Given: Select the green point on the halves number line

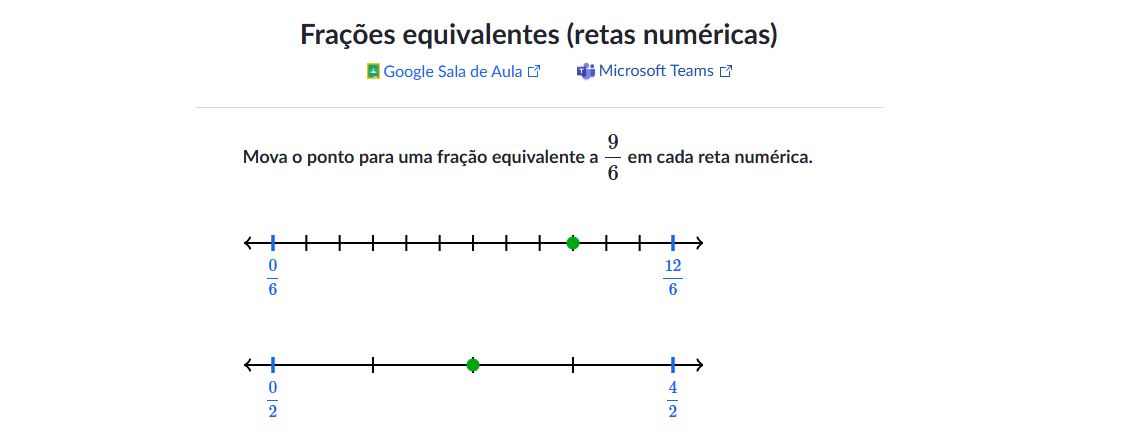Looking at the screenshot, I should (x=473, y=365).
